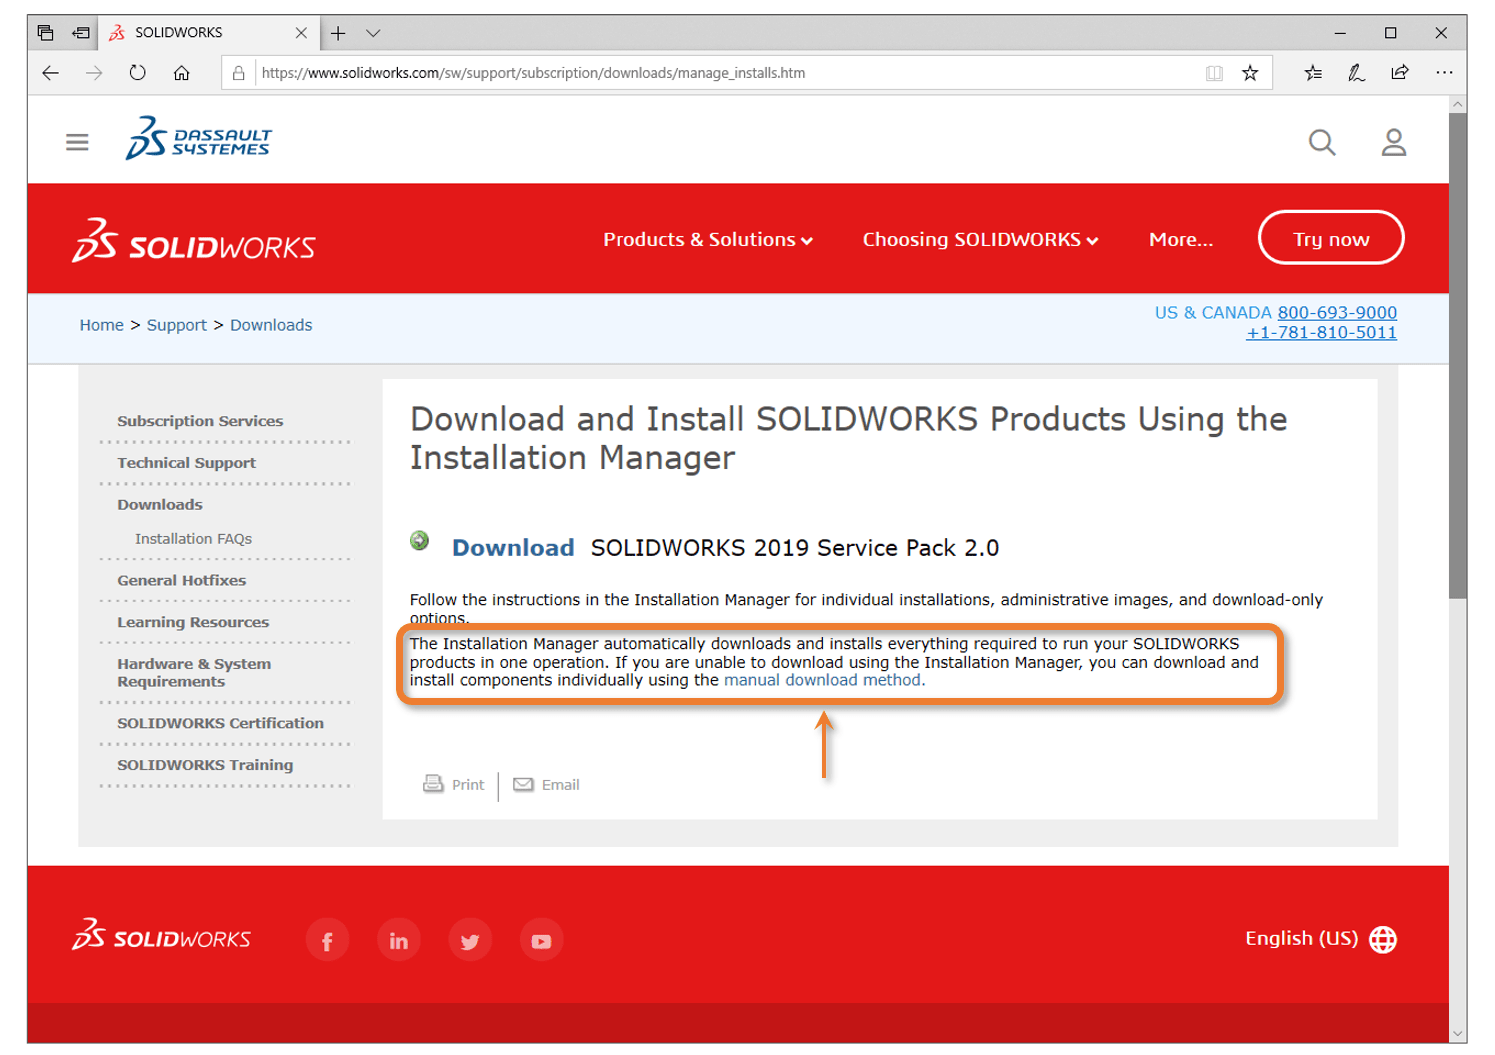The image size is (1495, 1055).
Task: Refresh the page with reload icon
Action: click(138, 73)
